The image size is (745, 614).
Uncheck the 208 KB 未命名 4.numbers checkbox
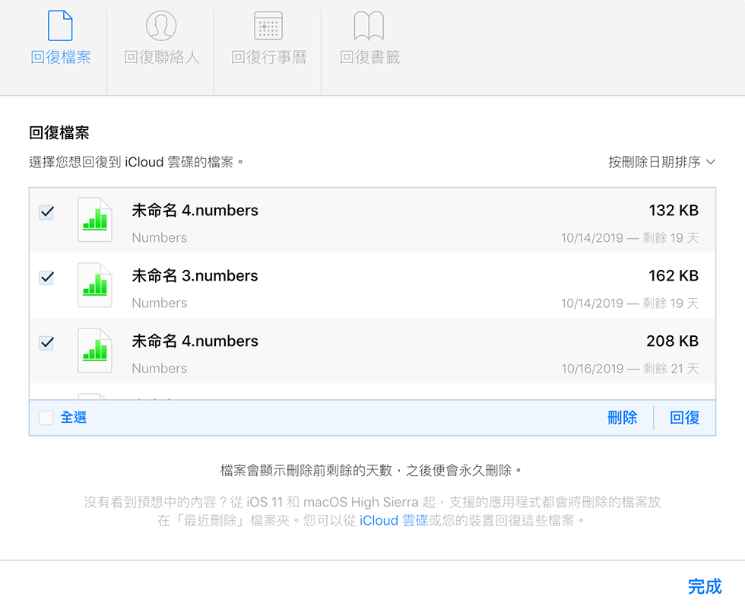(47, 342)
